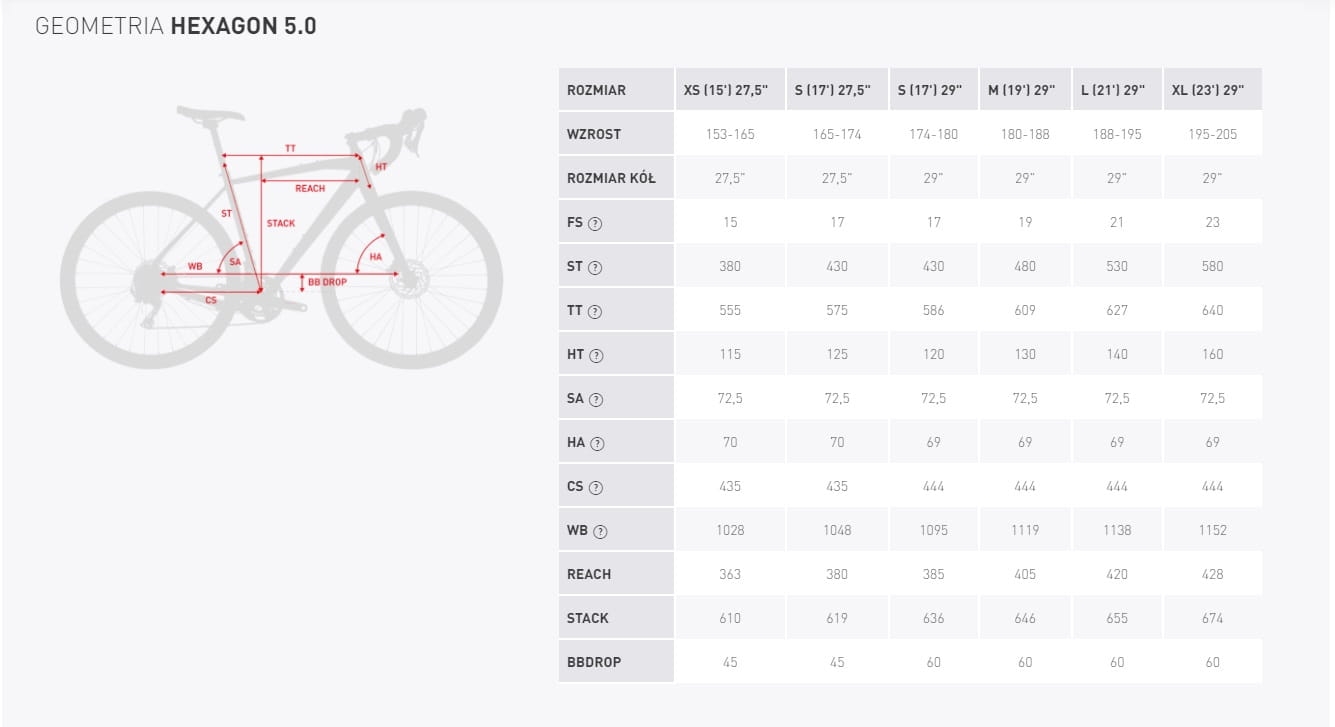Image resolution: width=1335 pixels, height=727 pixels.
Task: Click the question mark beside HA
Action: (x=598, y=443)
